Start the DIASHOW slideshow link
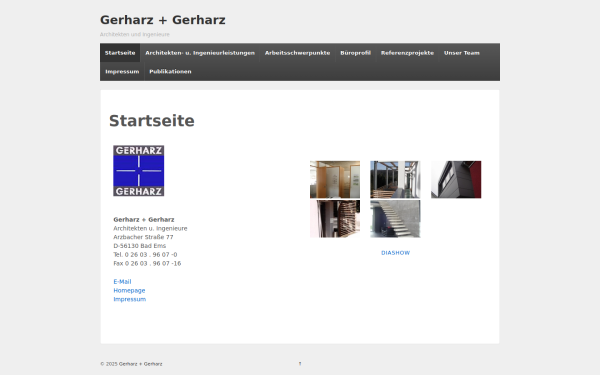The height and width of the screenshot is (375, 600). point(395,253)
